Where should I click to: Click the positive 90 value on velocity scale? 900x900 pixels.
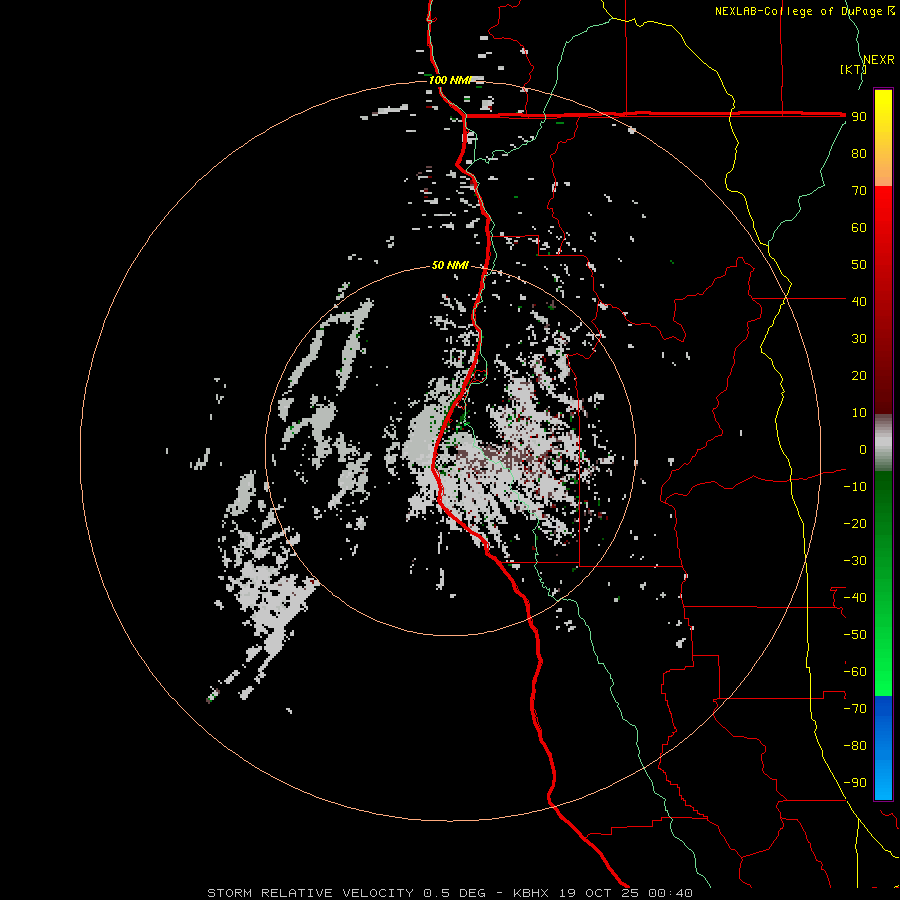click(x=859, y=117)
